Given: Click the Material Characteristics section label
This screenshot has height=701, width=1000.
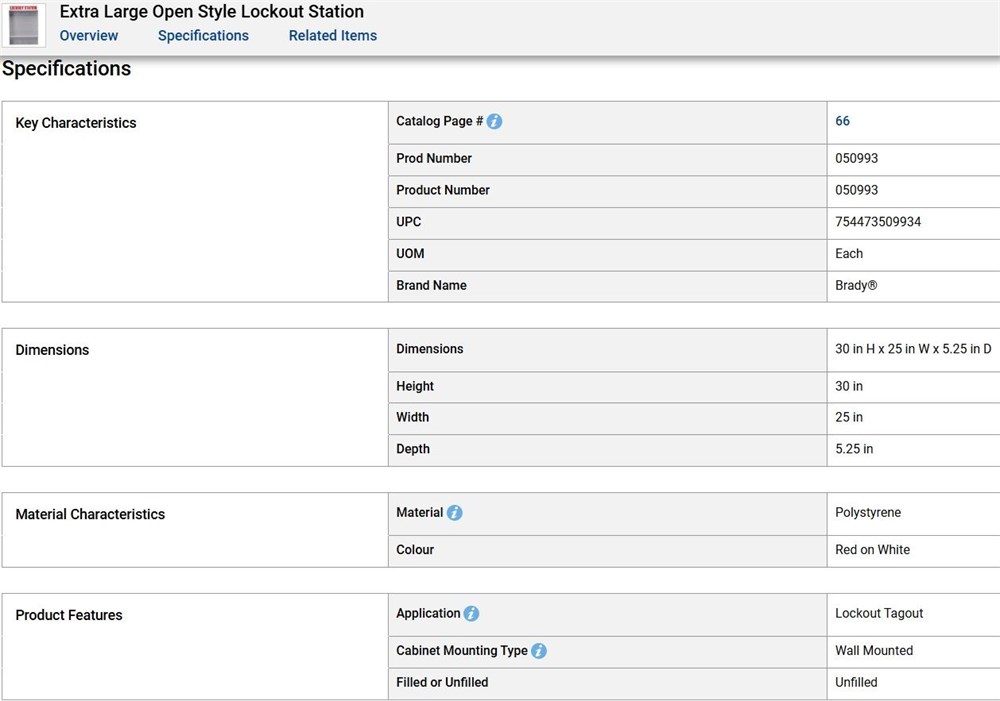Looking at the screenshot, I should point(90,514).
